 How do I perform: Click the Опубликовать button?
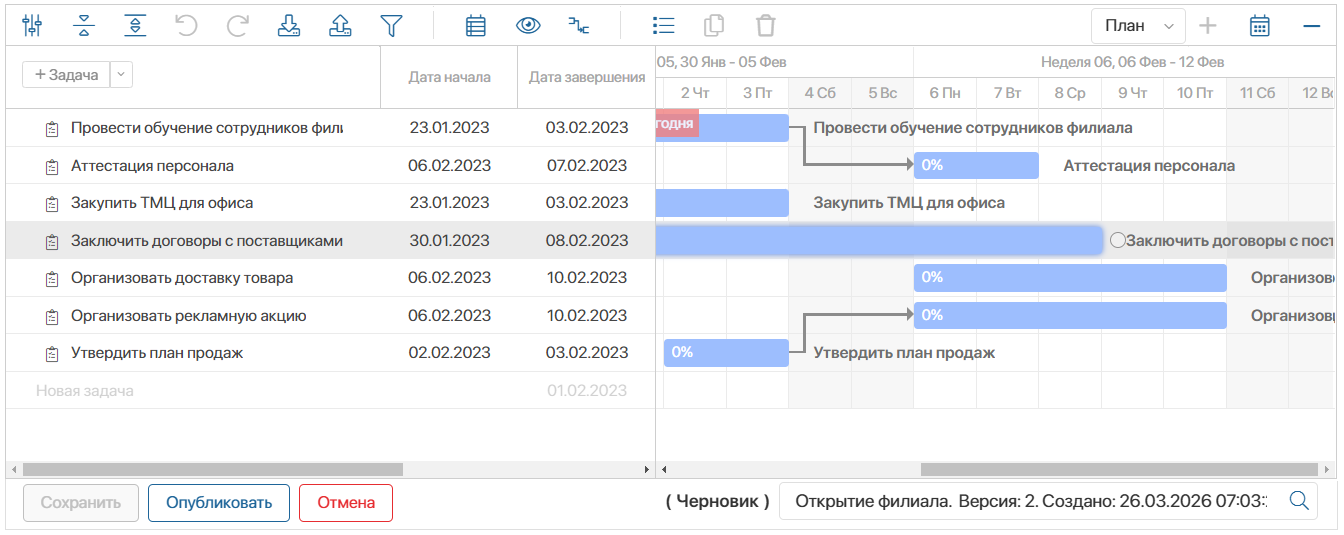click(x=219, y=503)
